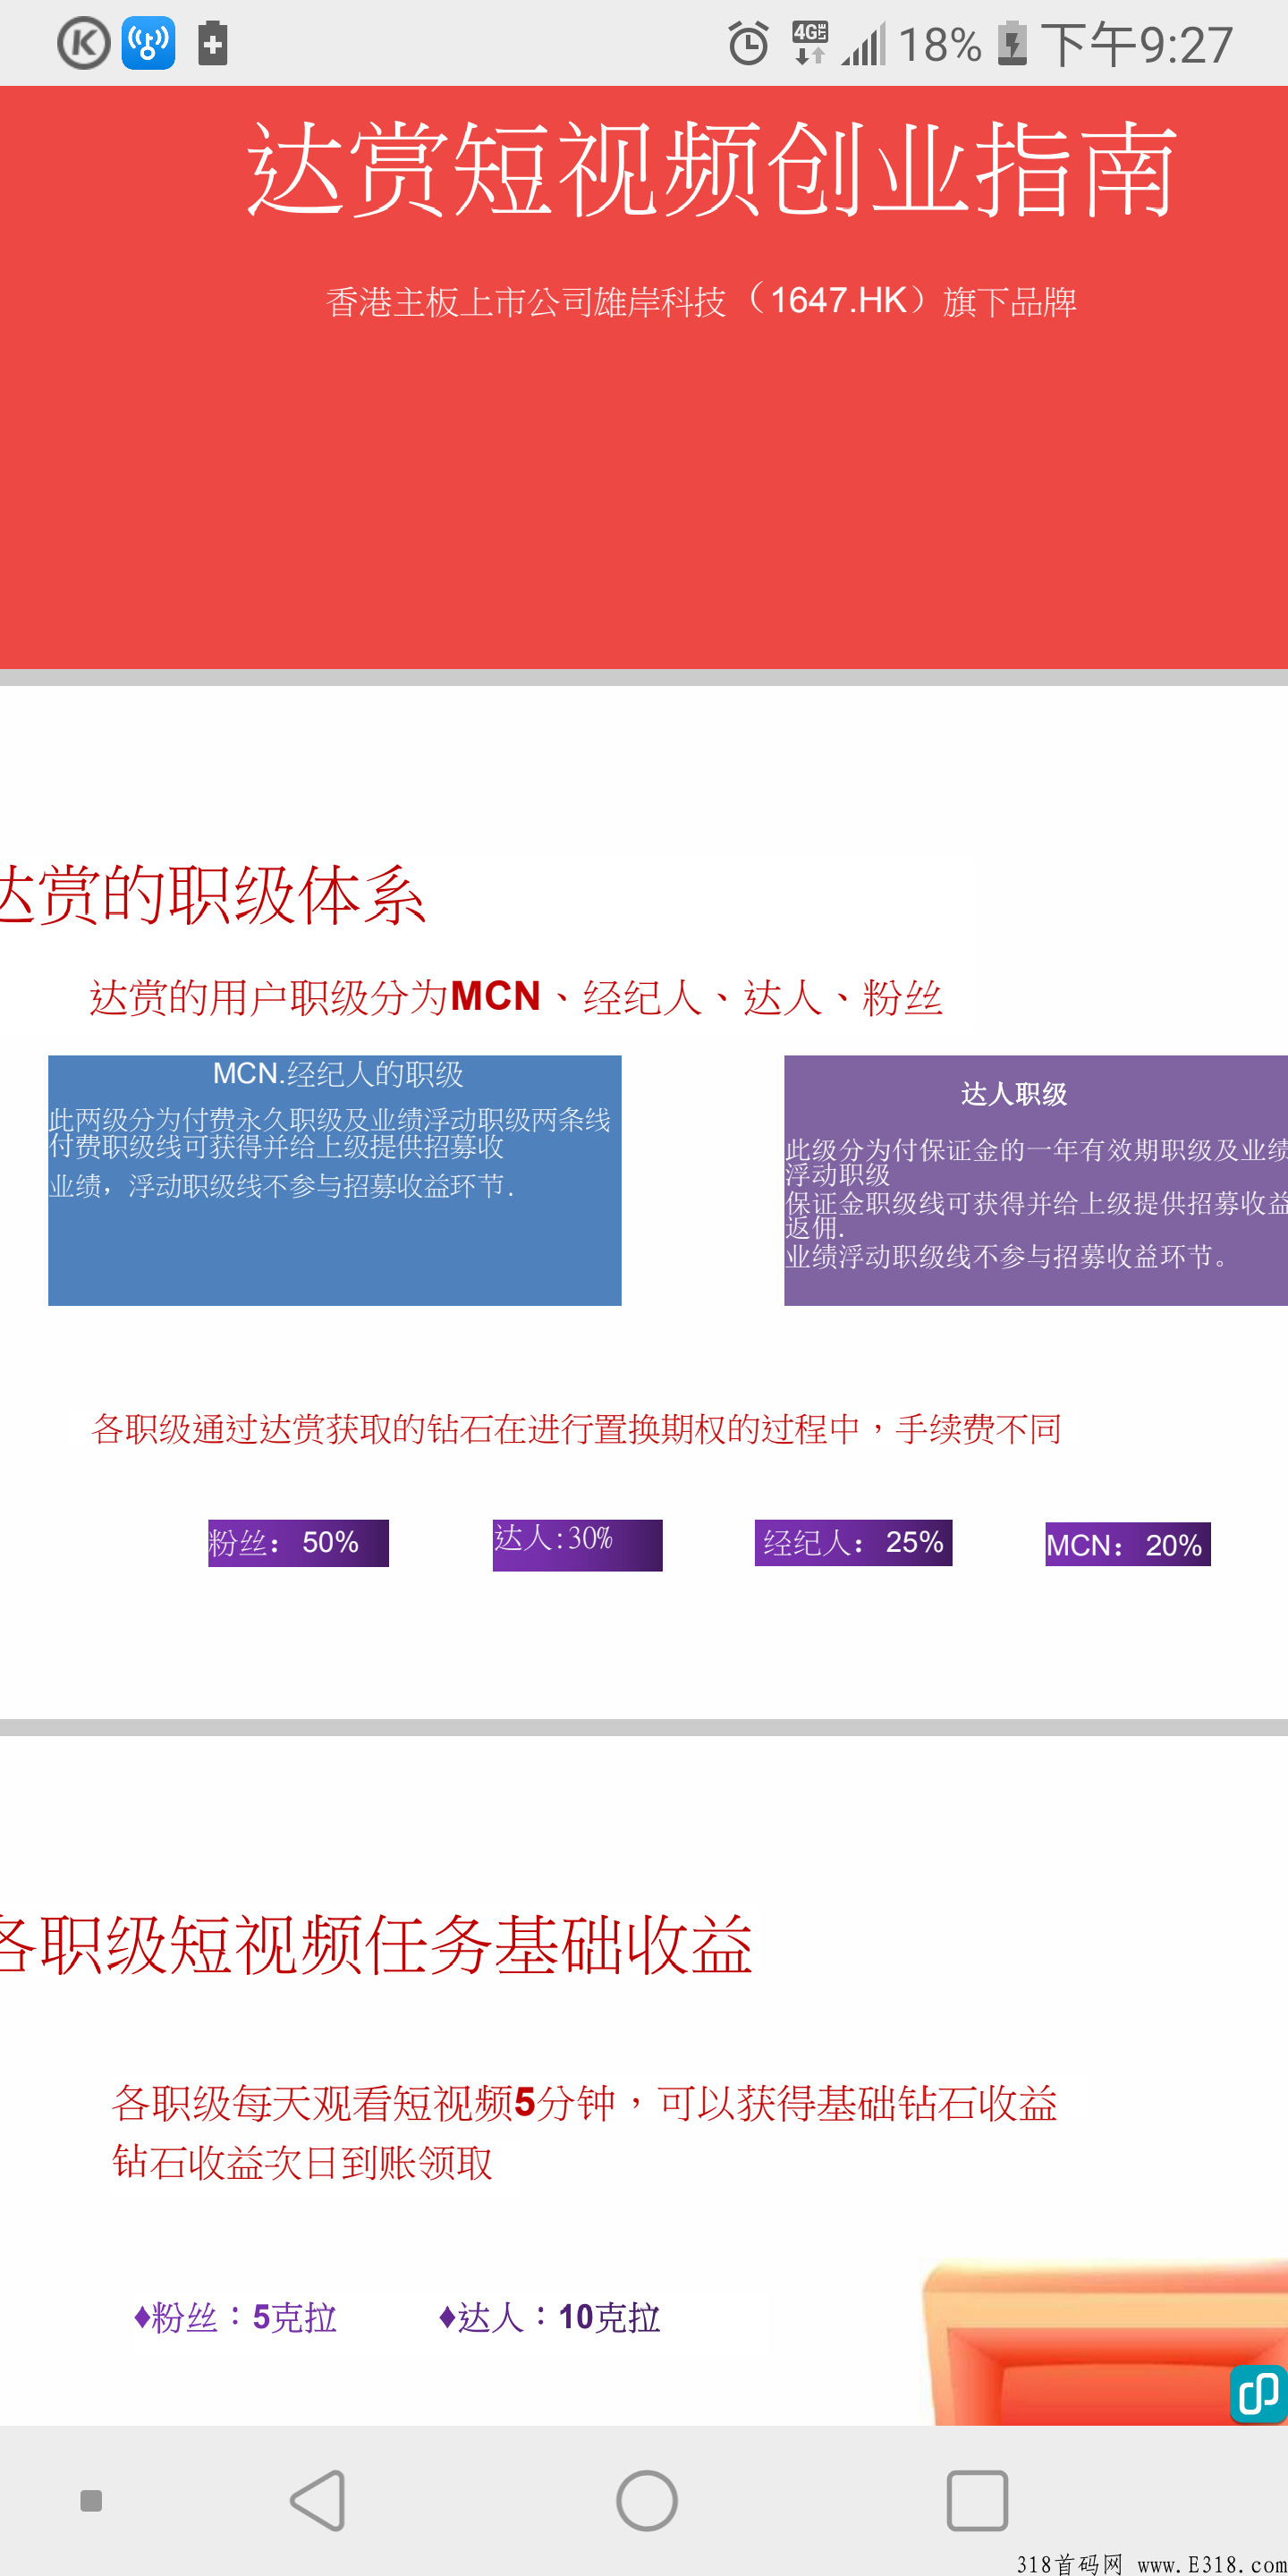This screenshot has width=1288, height=2576.
Task: Select the 达人:30% fee badge
Action: pos(577,1545)
